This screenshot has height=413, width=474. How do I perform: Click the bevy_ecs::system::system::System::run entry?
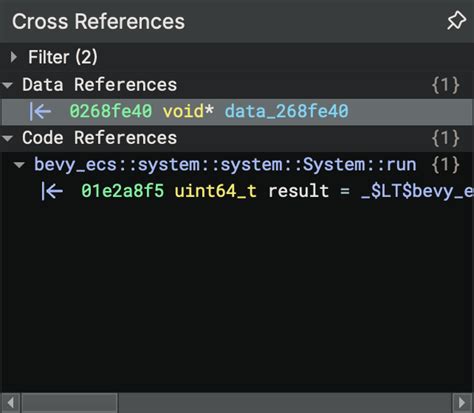tap(225, 165)
